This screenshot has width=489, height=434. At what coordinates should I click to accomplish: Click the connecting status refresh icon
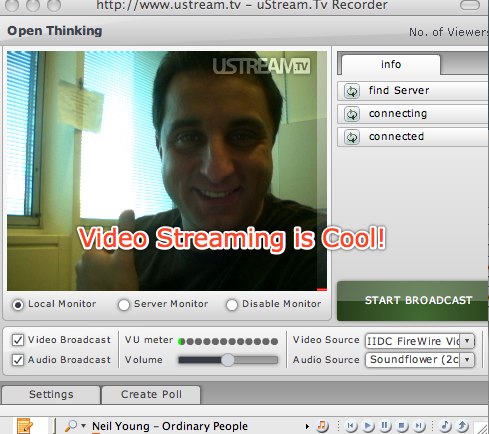point(352,114)
